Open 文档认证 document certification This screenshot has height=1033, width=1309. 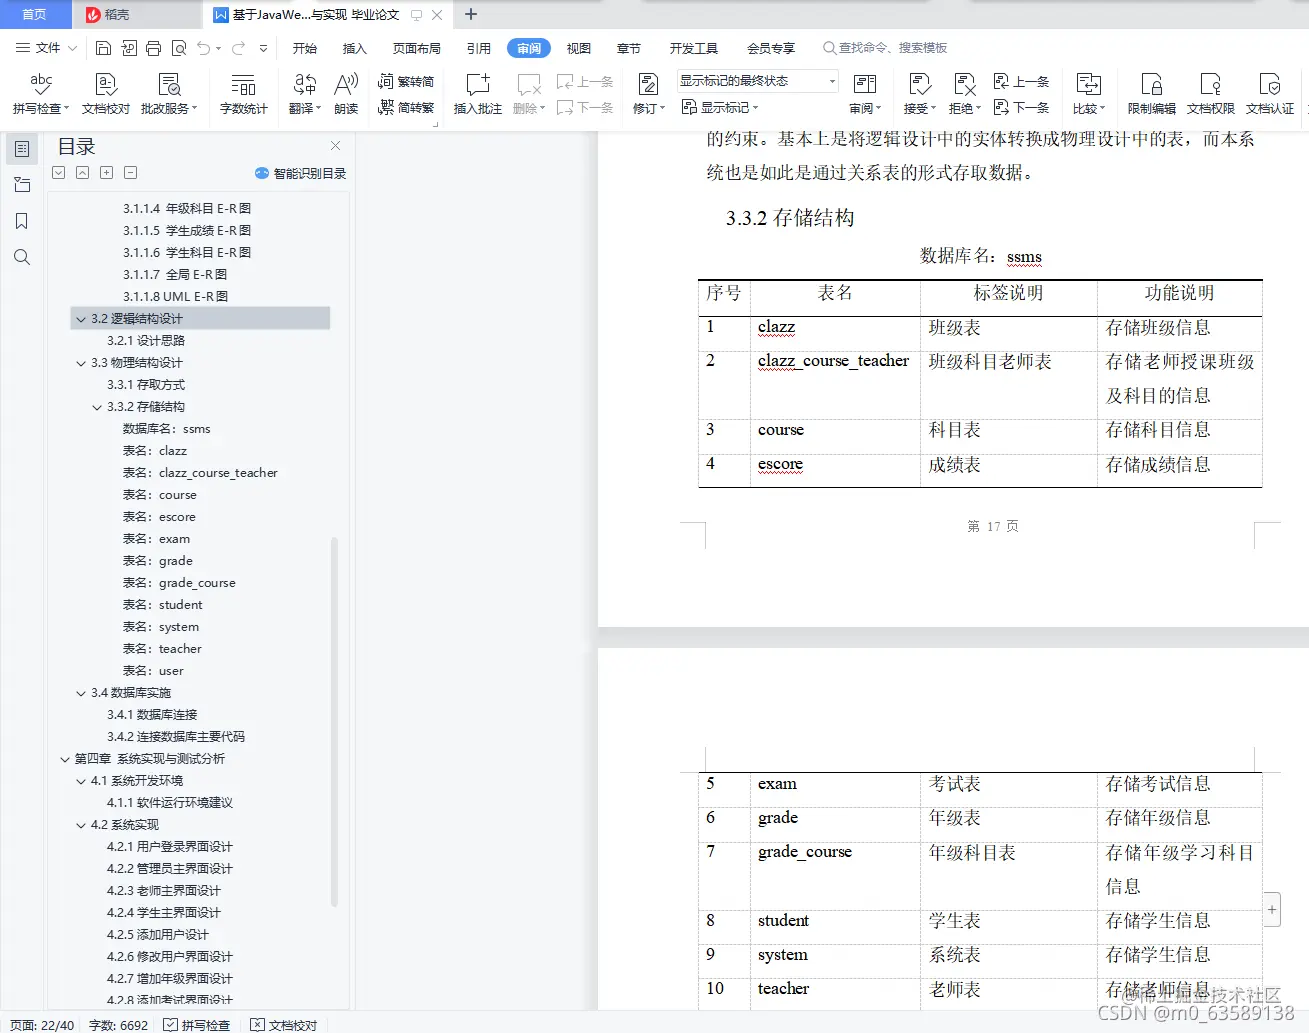(1269, 94)
